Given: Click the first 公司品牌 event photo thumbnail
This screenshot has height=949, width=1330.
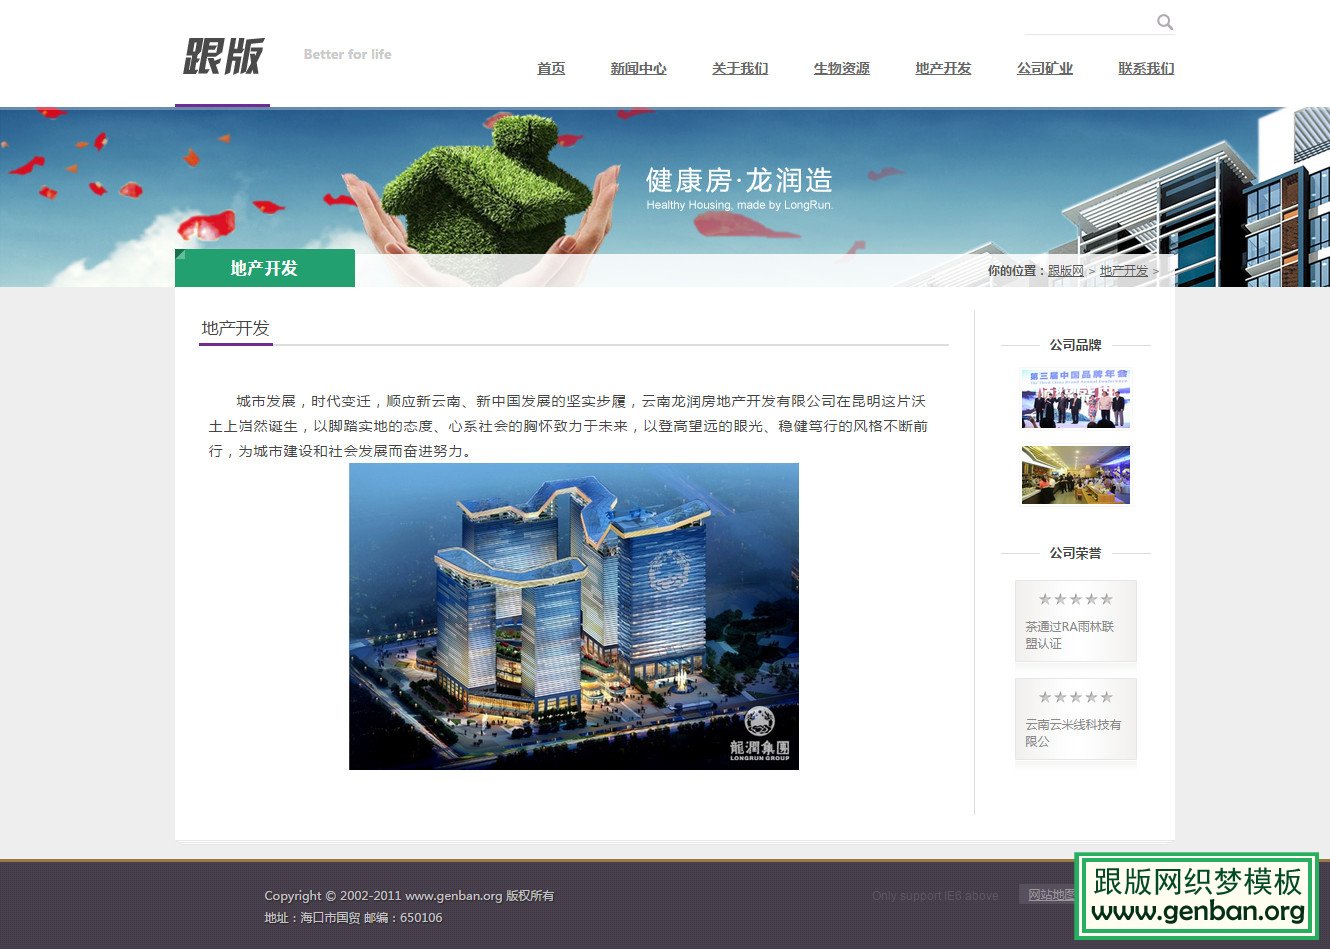Looking at the screenshot, I should tap(1075, 397).
